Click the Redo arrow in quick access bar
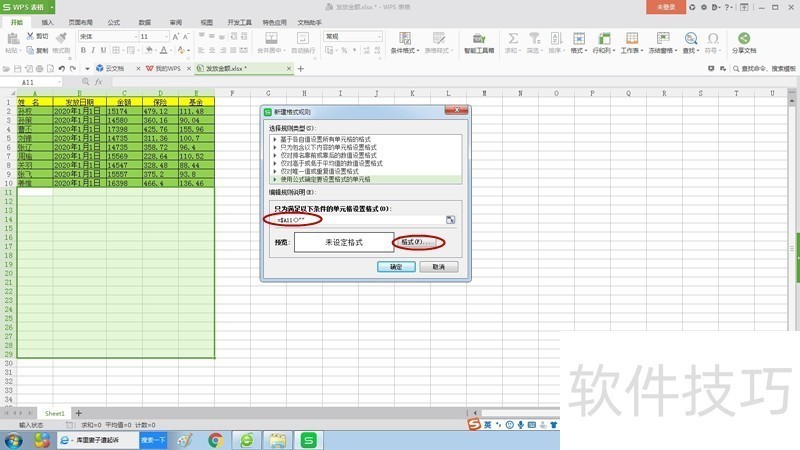 (x=73, y=68)
